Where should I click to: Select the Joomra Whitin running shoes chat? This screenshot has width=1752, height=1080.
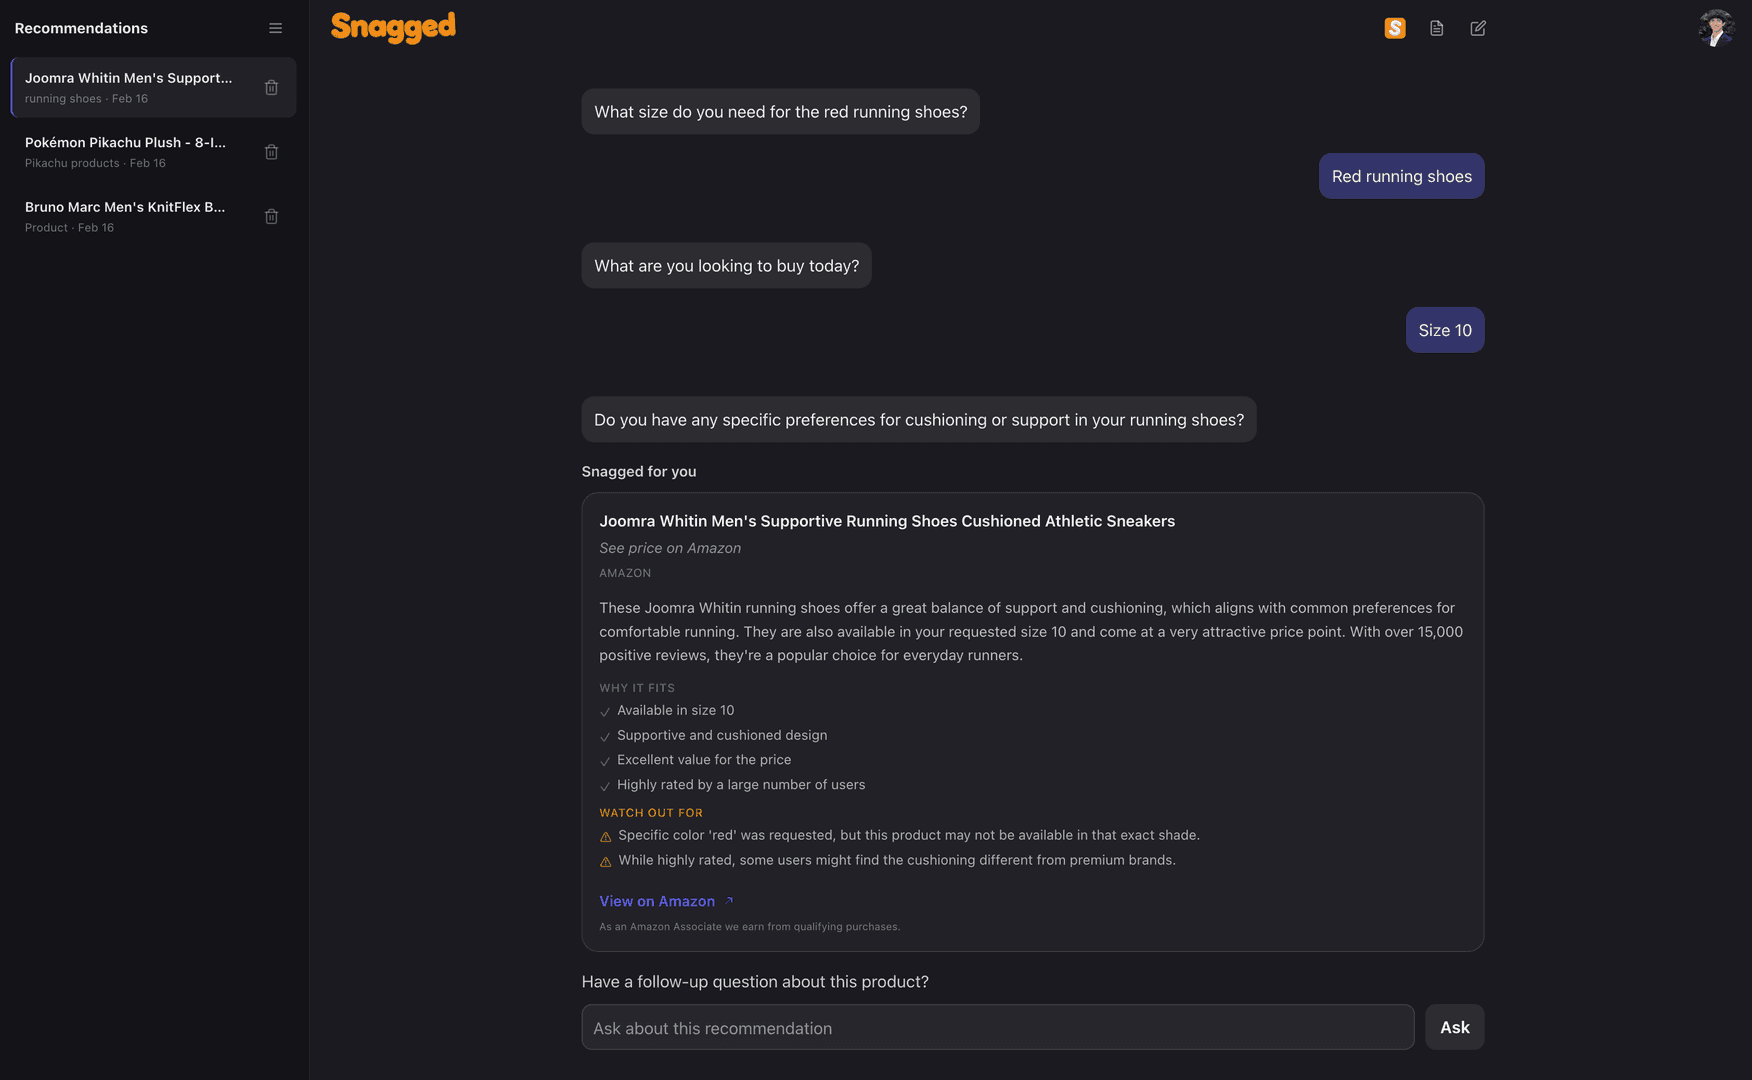click(x=130, y=87)
